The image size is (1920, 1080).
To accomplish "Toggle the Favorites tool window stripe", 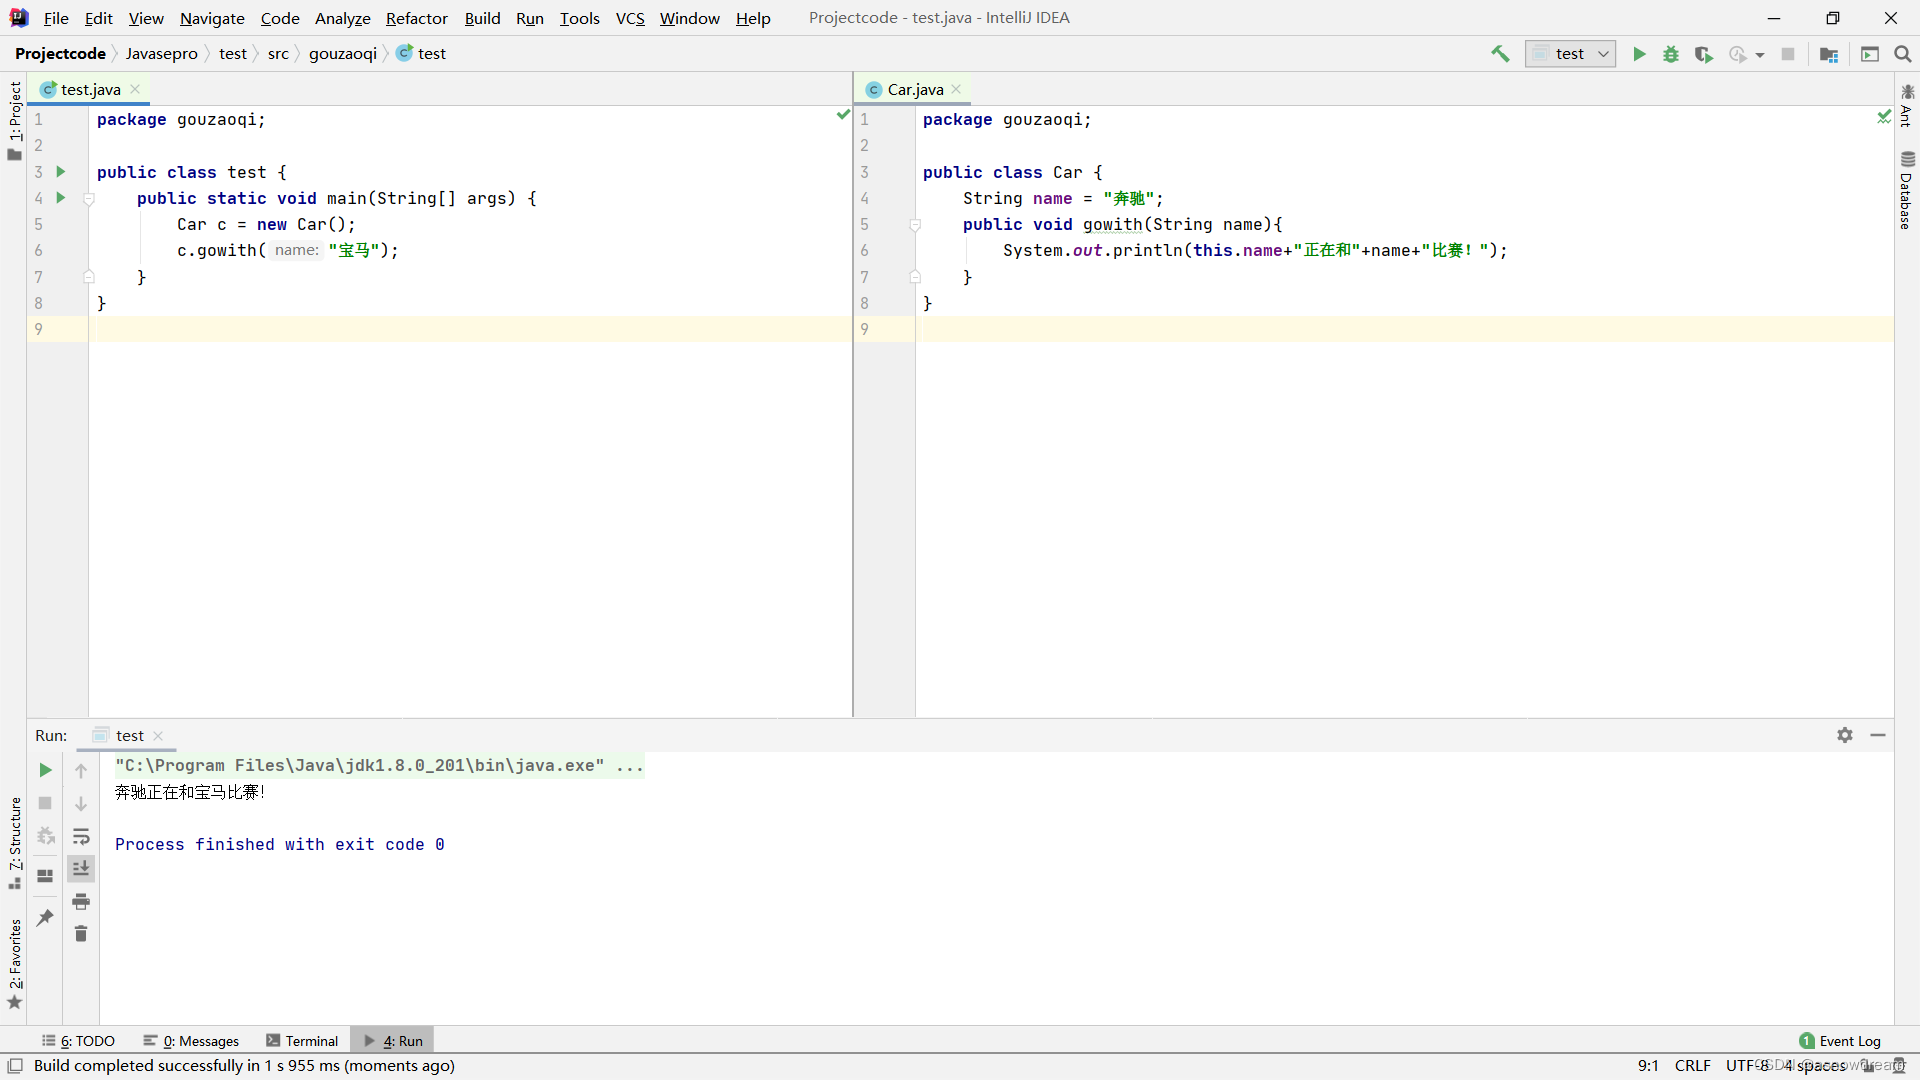I will point(14,964).
